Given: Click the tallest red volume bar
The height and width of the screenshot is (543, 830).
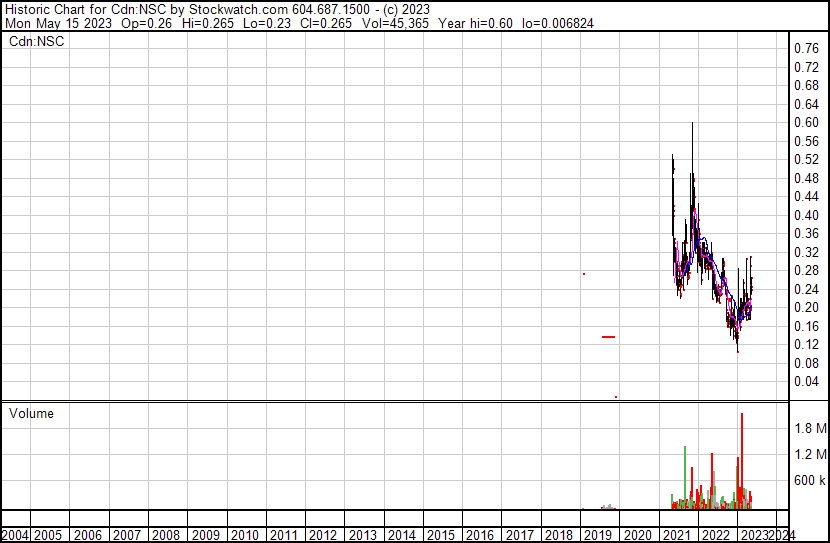Looking at the screenshot, I should pyautogui.click(x=742, y=460).
